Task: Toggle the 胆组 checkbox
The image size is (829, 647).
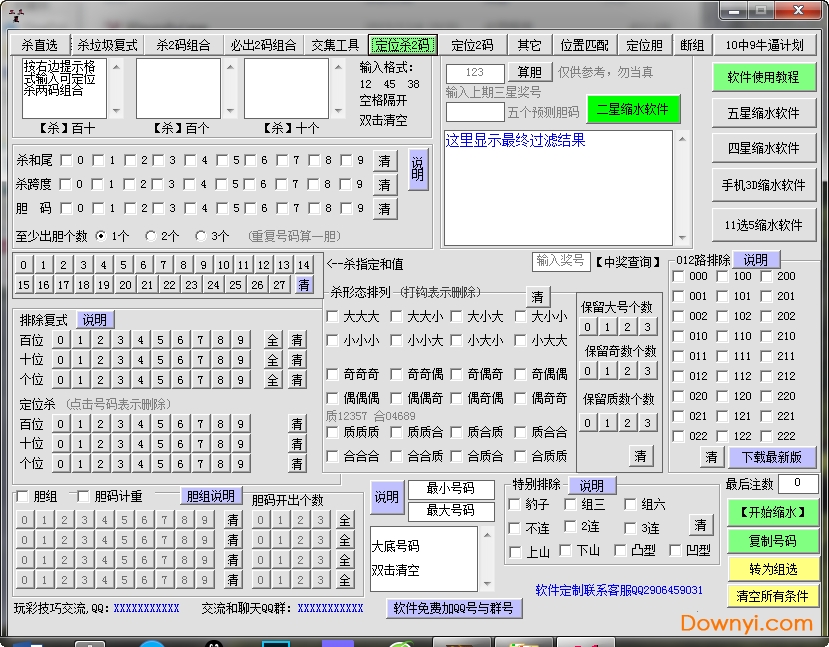Action: click(23, 496)
